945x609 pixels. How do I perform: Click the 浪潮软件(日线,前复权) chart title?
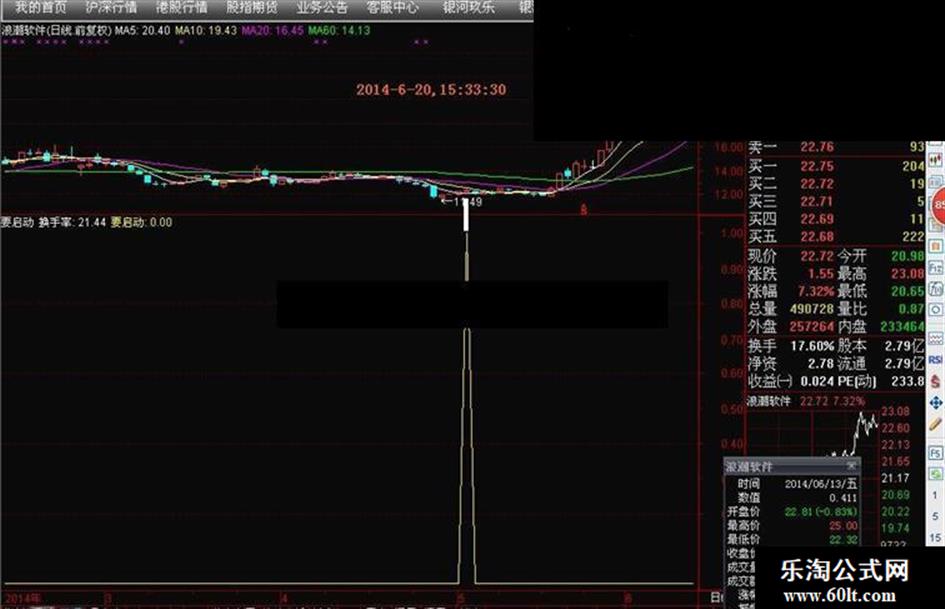(57, 30)
